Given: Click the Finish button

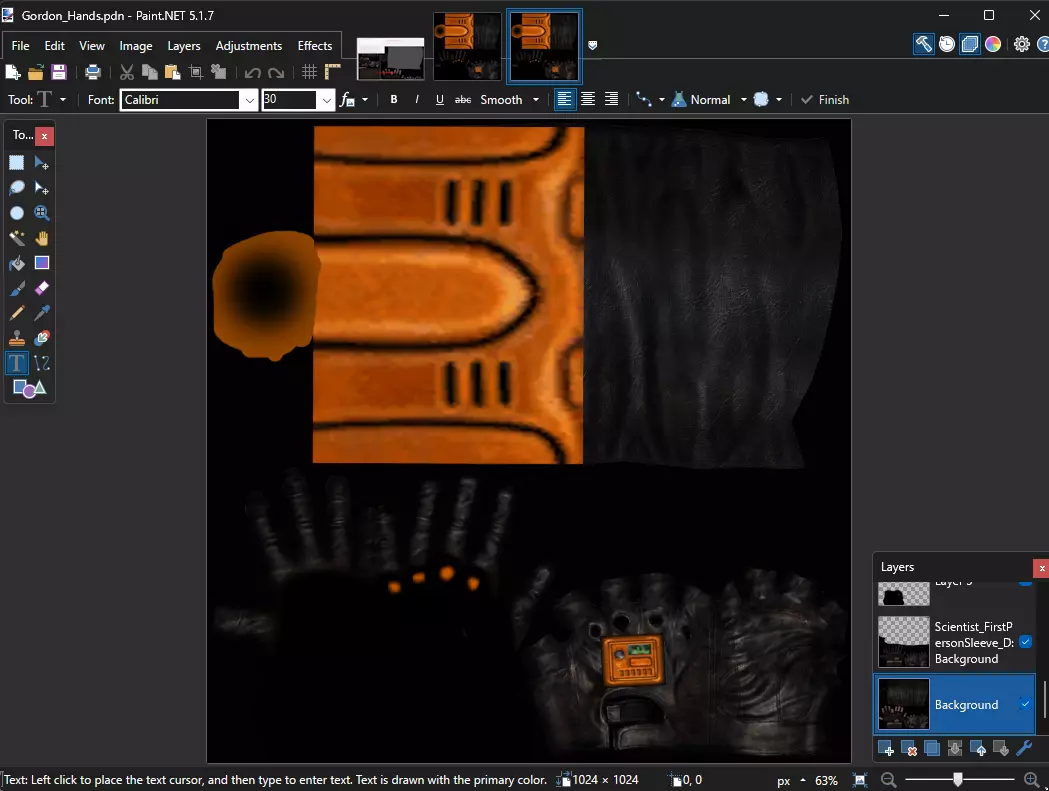Looking at the screenshot, I should click(825, 100).
